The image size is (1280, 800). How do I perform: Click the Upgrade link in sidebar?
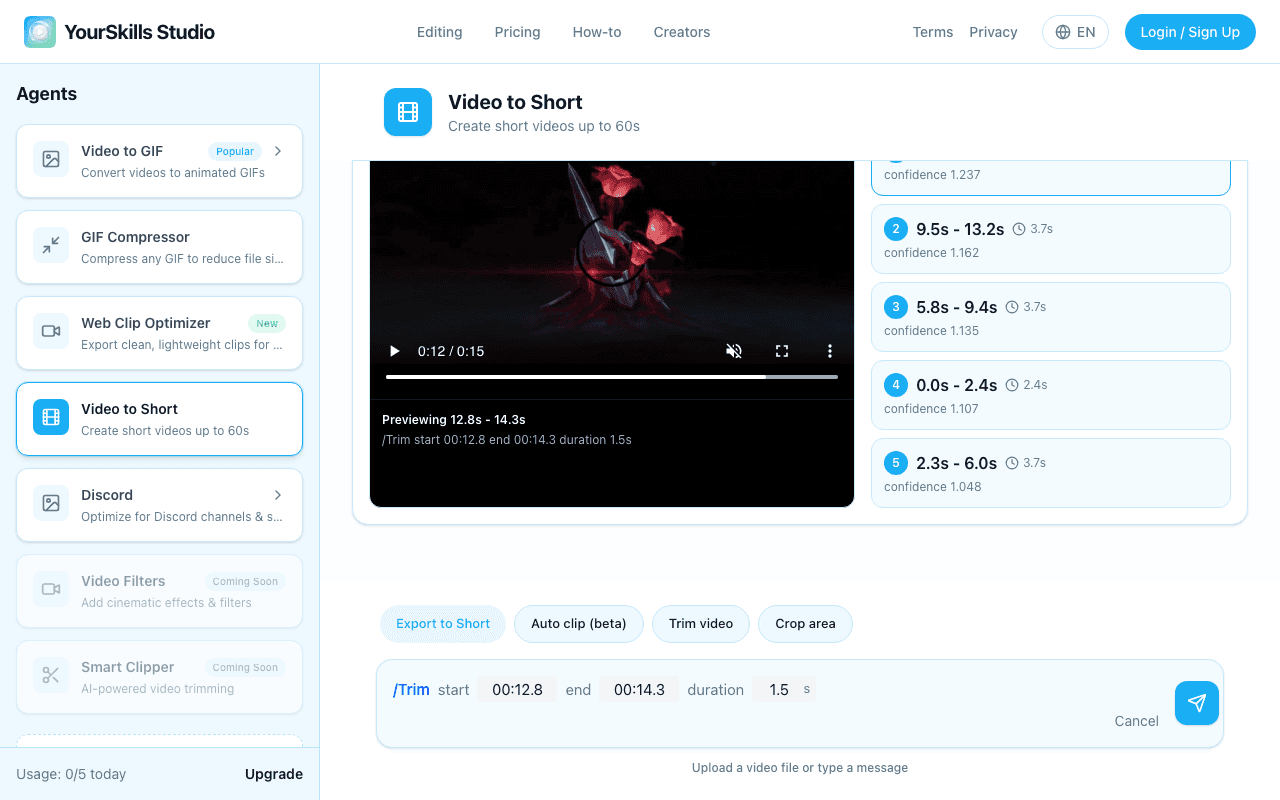tap(274, 774)
